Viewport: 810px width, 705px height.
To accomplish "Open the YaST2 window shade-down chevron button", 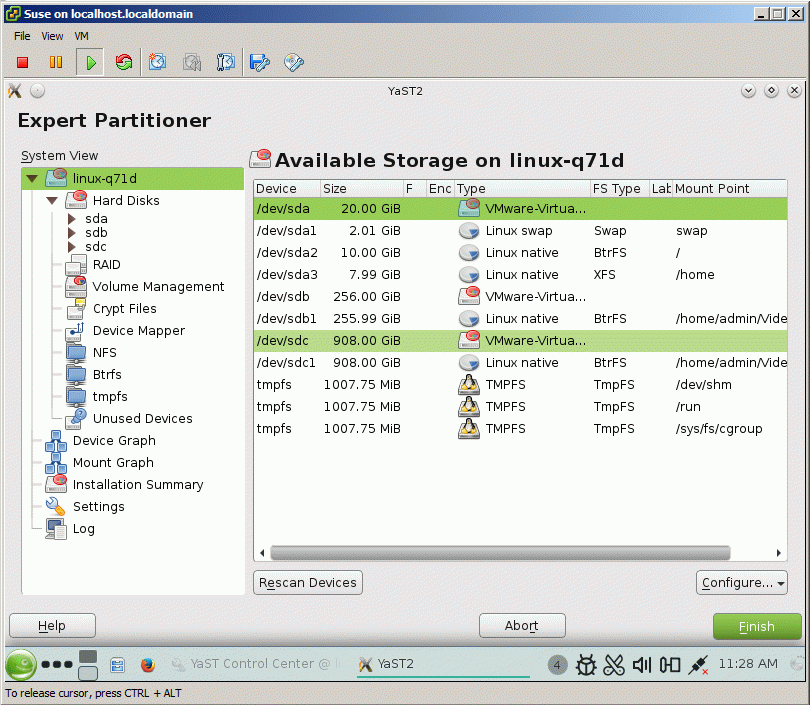I will click(748, 91).
